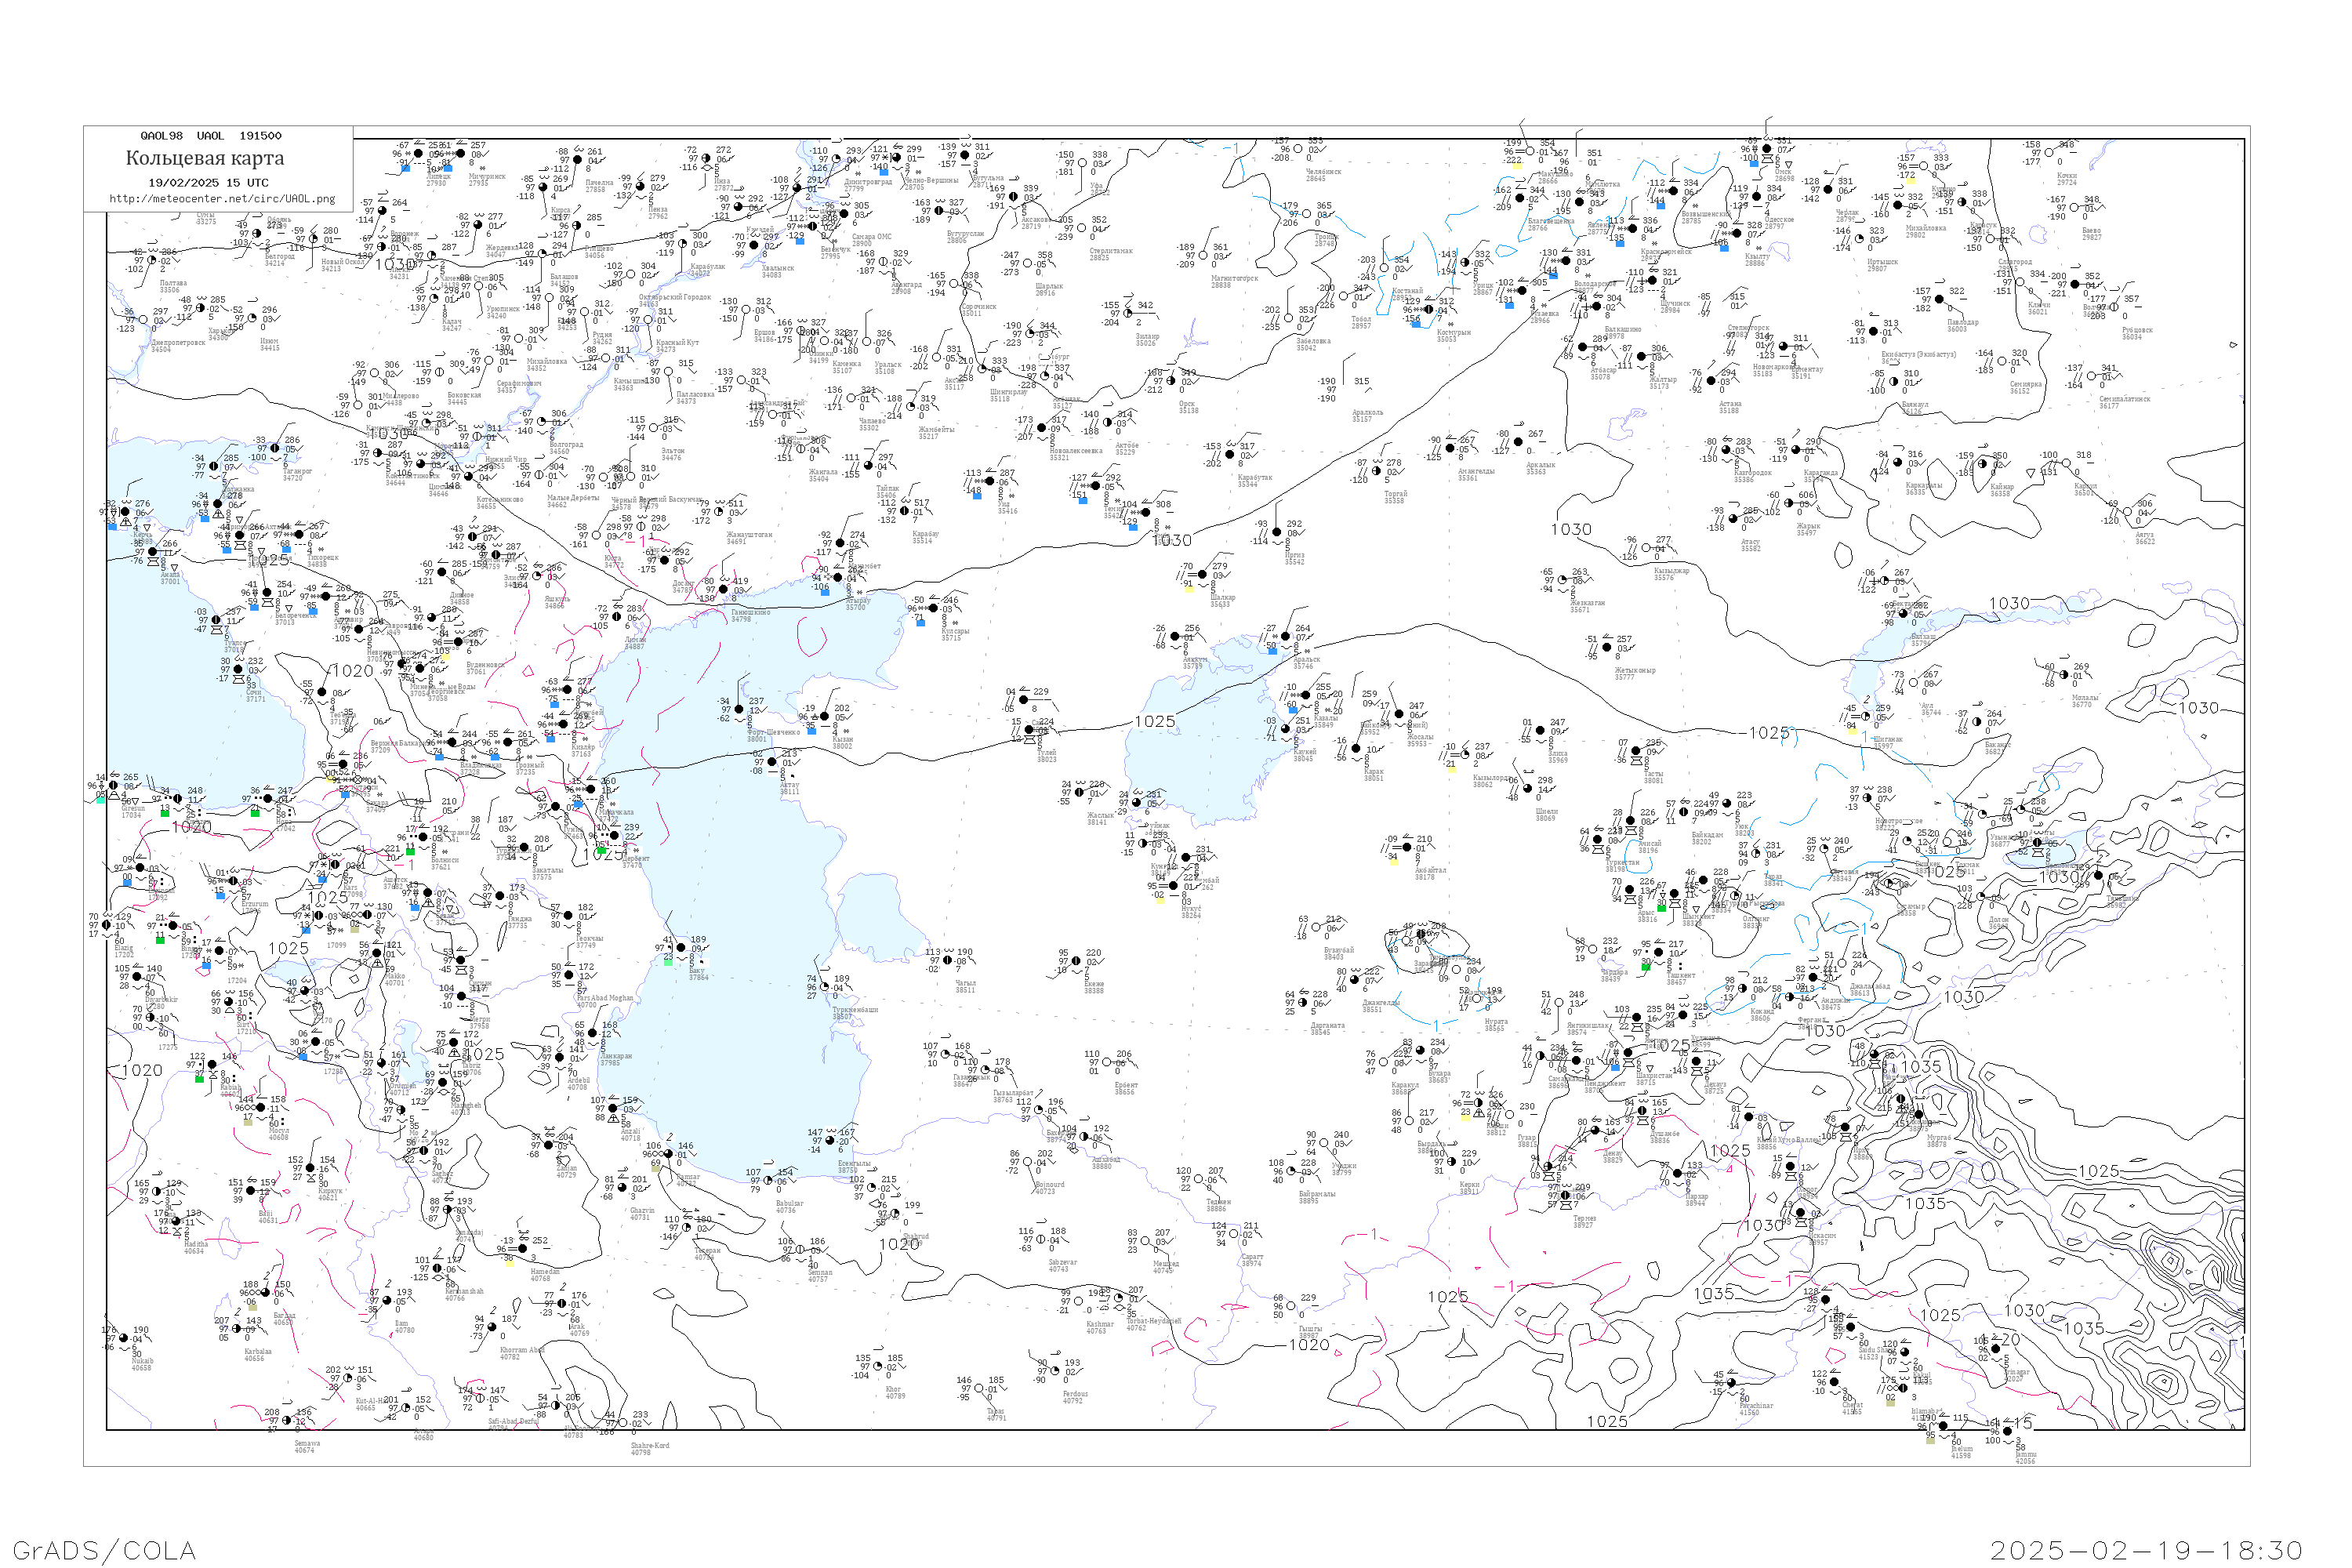The image size is (2352, 1568).
Task: Click the Баку 37864 station marker
Action: [x=681, y=948]
